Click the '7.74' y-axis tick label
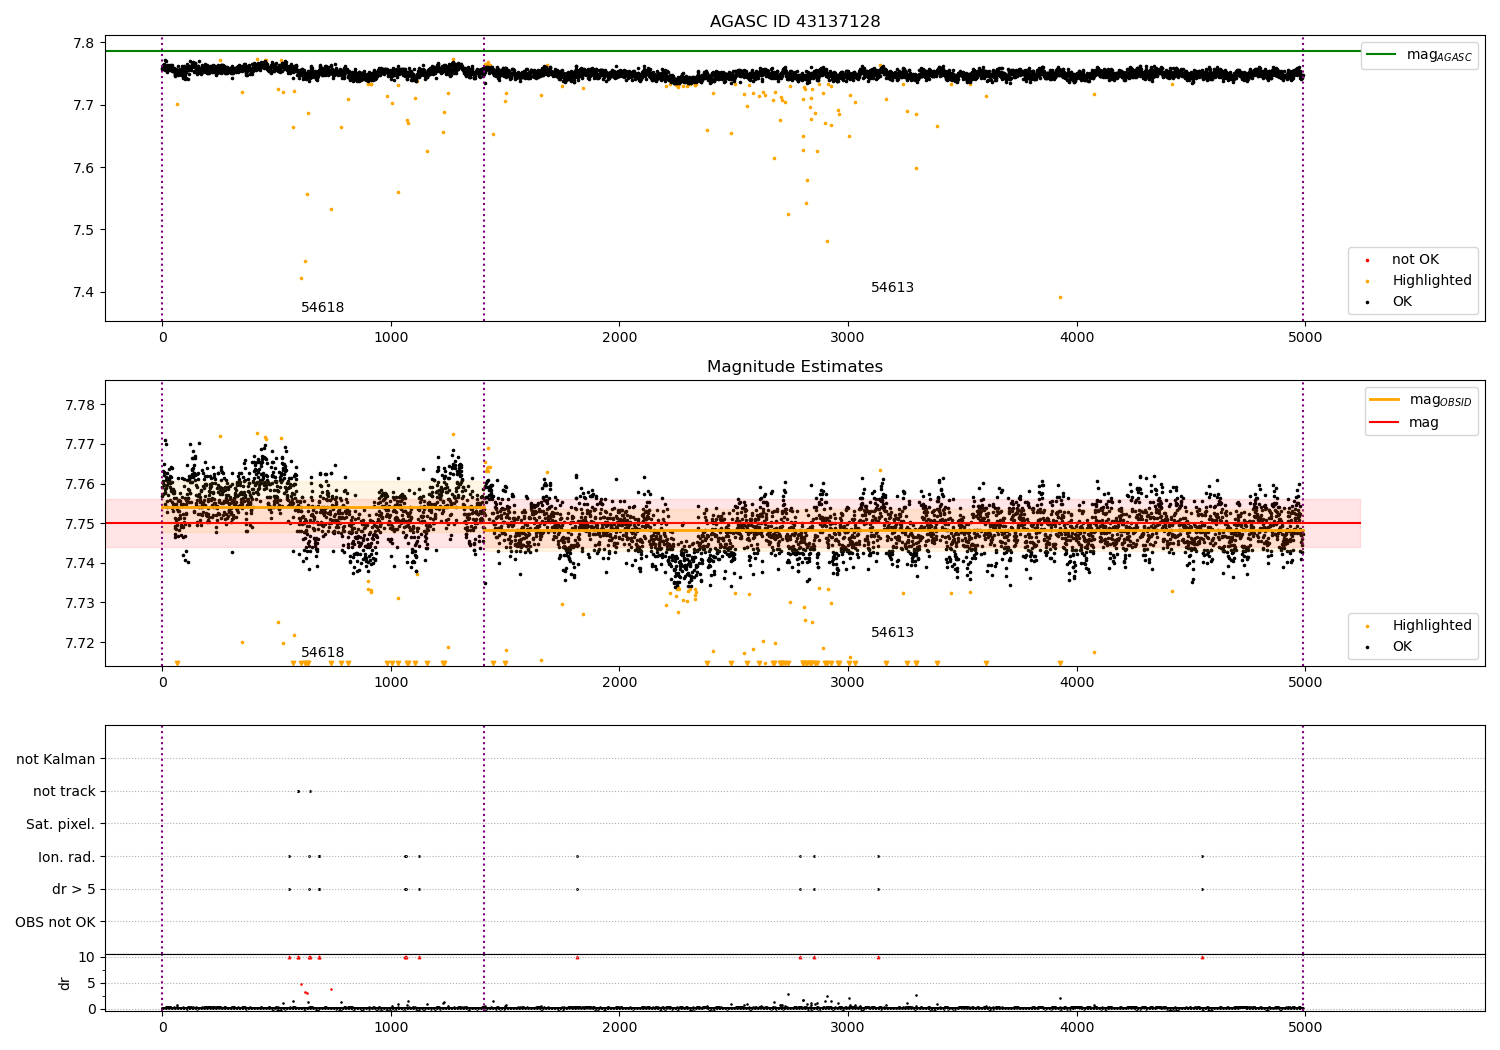Image resolution: width=1500 pixels, height=1050 pixels. (x=80, y=563)
